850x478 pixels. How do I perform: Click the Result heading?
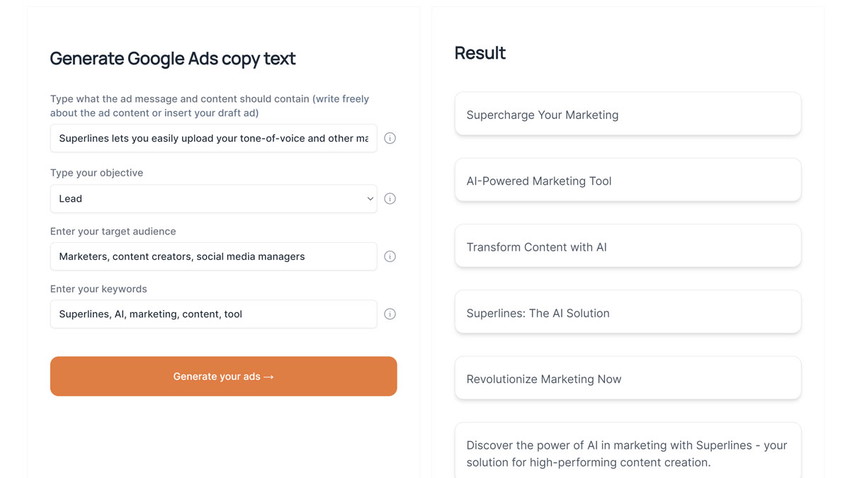[x=480, y=53]
